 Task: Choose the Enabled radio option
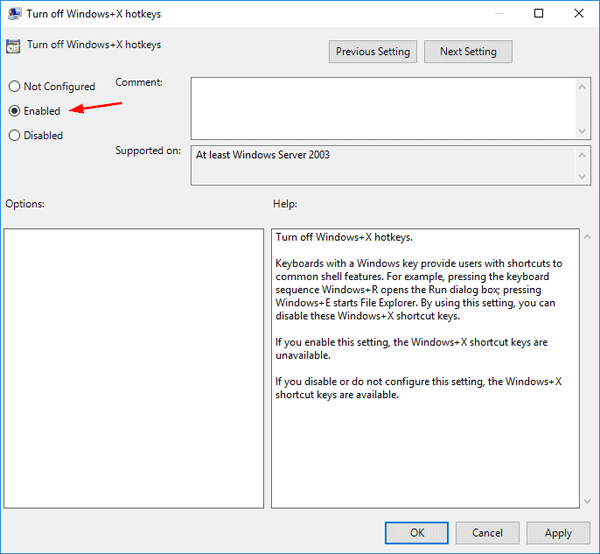[14, 111]
